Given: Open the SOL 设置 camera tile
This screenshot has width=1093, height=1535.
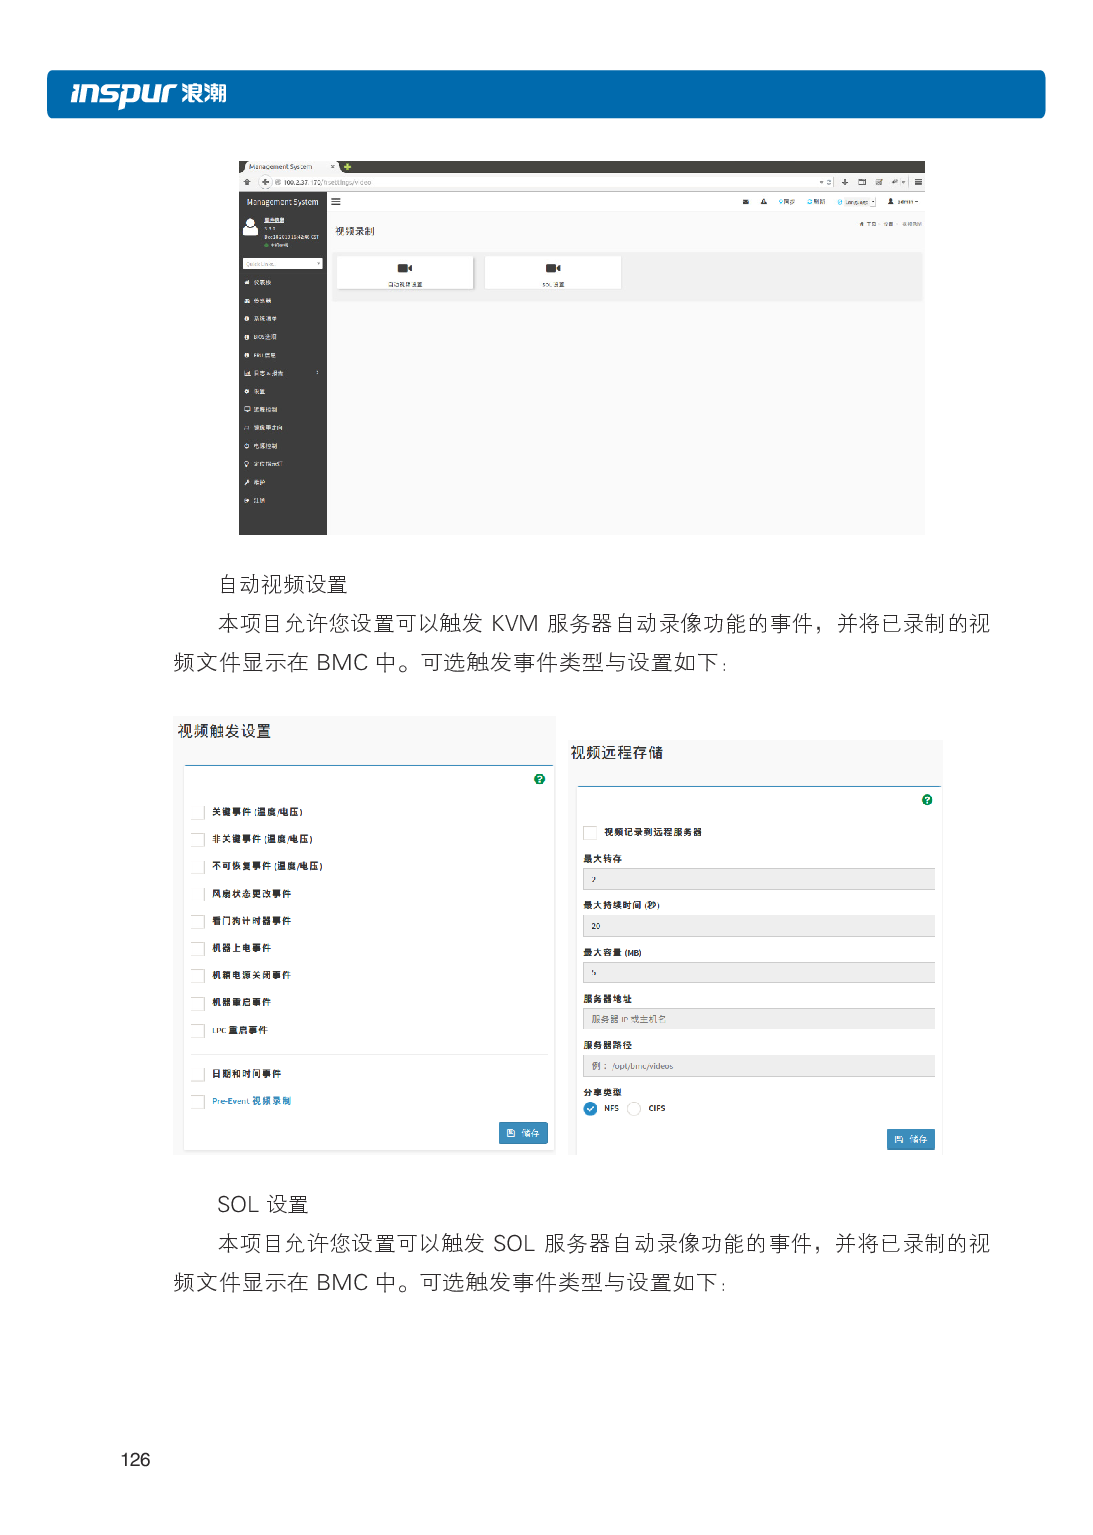Looking at the screenshot, I should pos(553,272).
